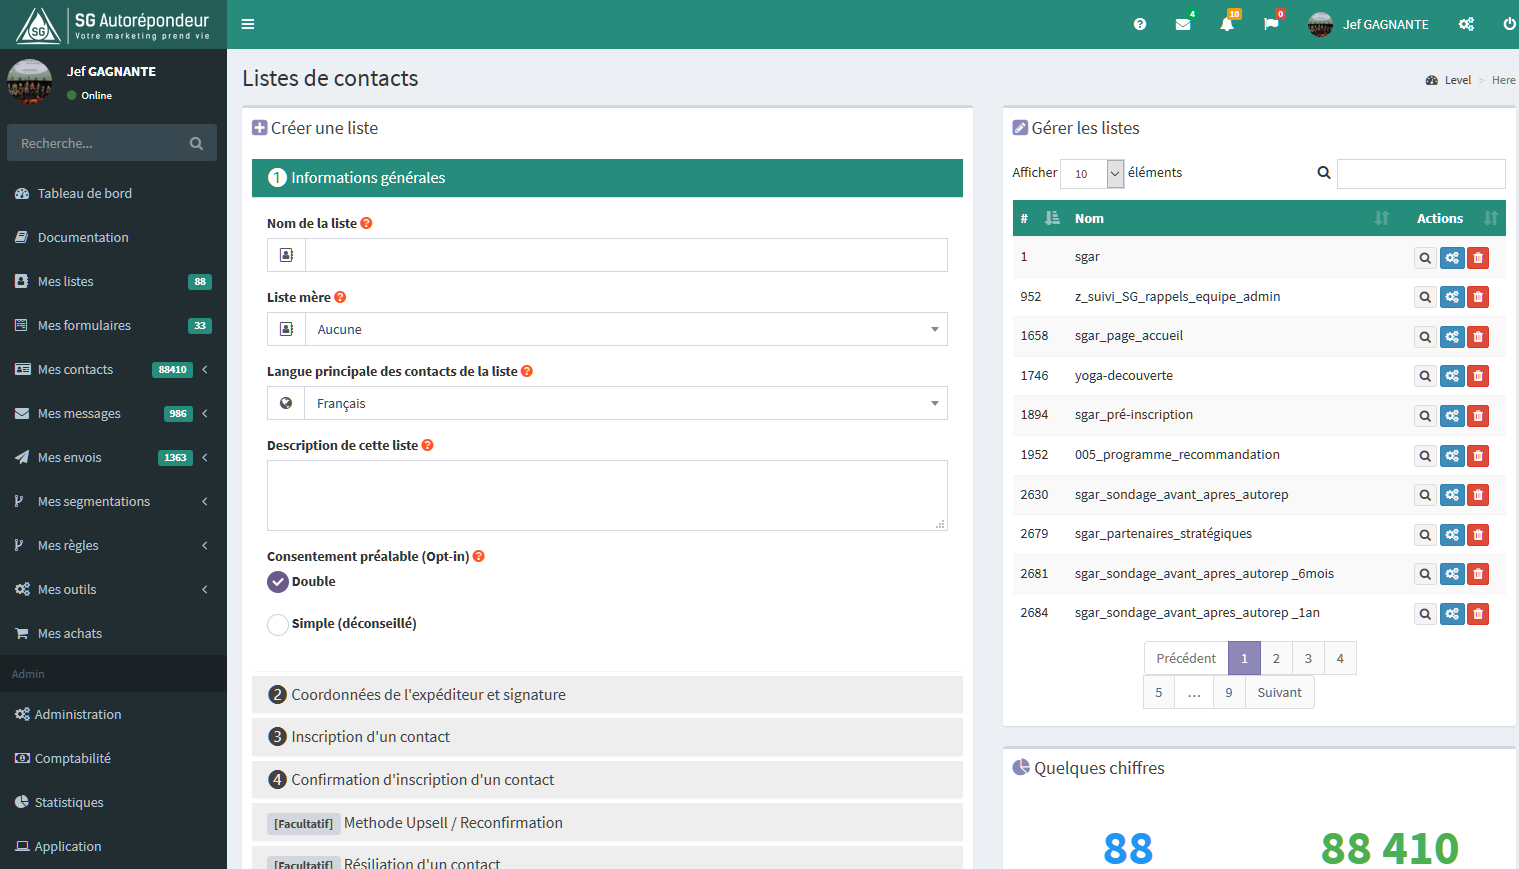Expand Inscription d'un contact section
This screenshot has width=1519, height=869.
point(607,737)
